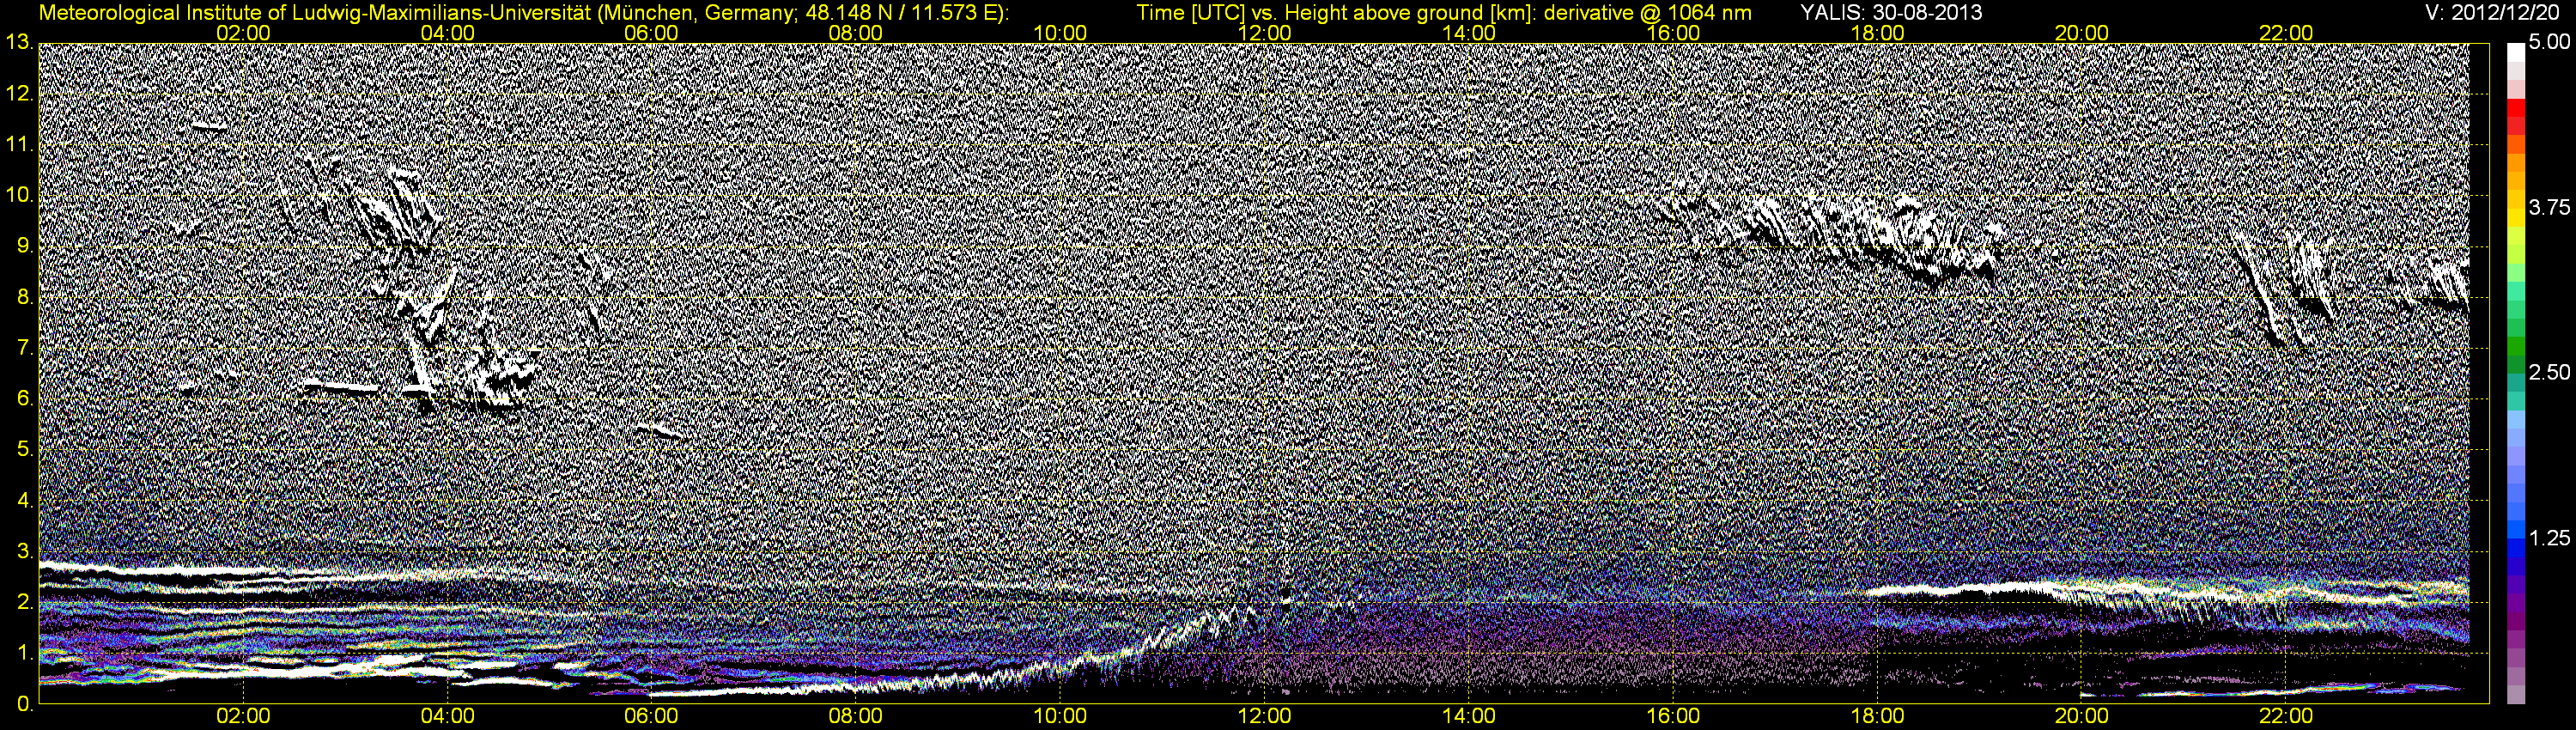2576x730 pixels.
Task: Click the 14:00 label on the bottom time axis
Action: coord(1469,717)
